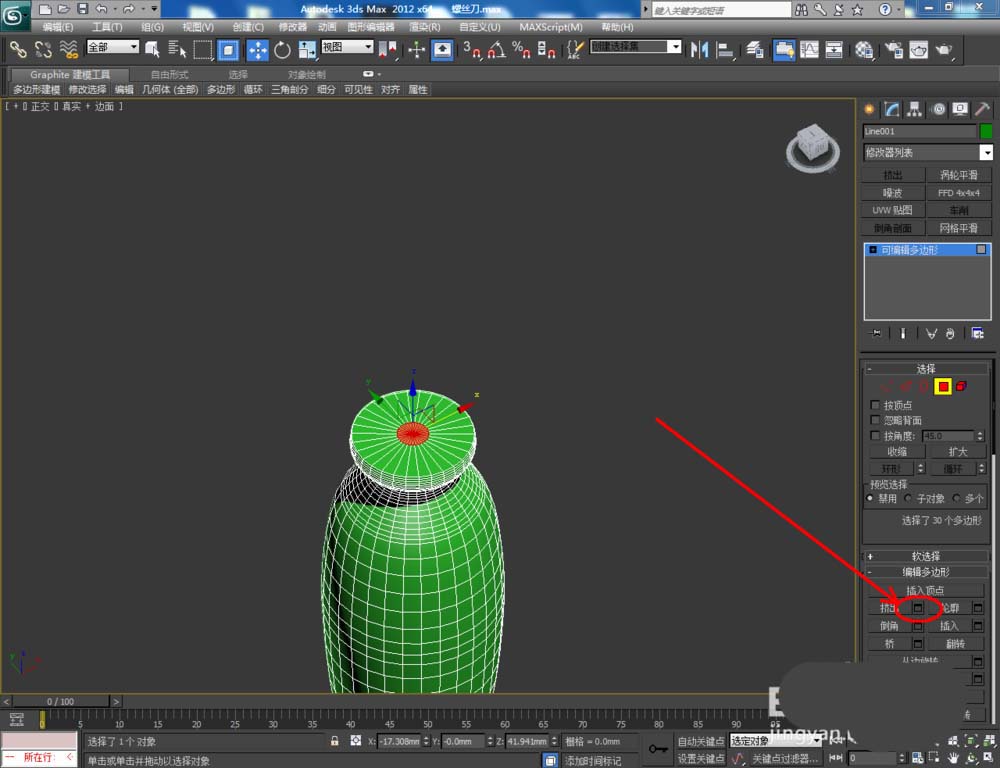Open the MAXScript(M) menu
Viewport: 1000px width, 768px height.
(551, 27)
